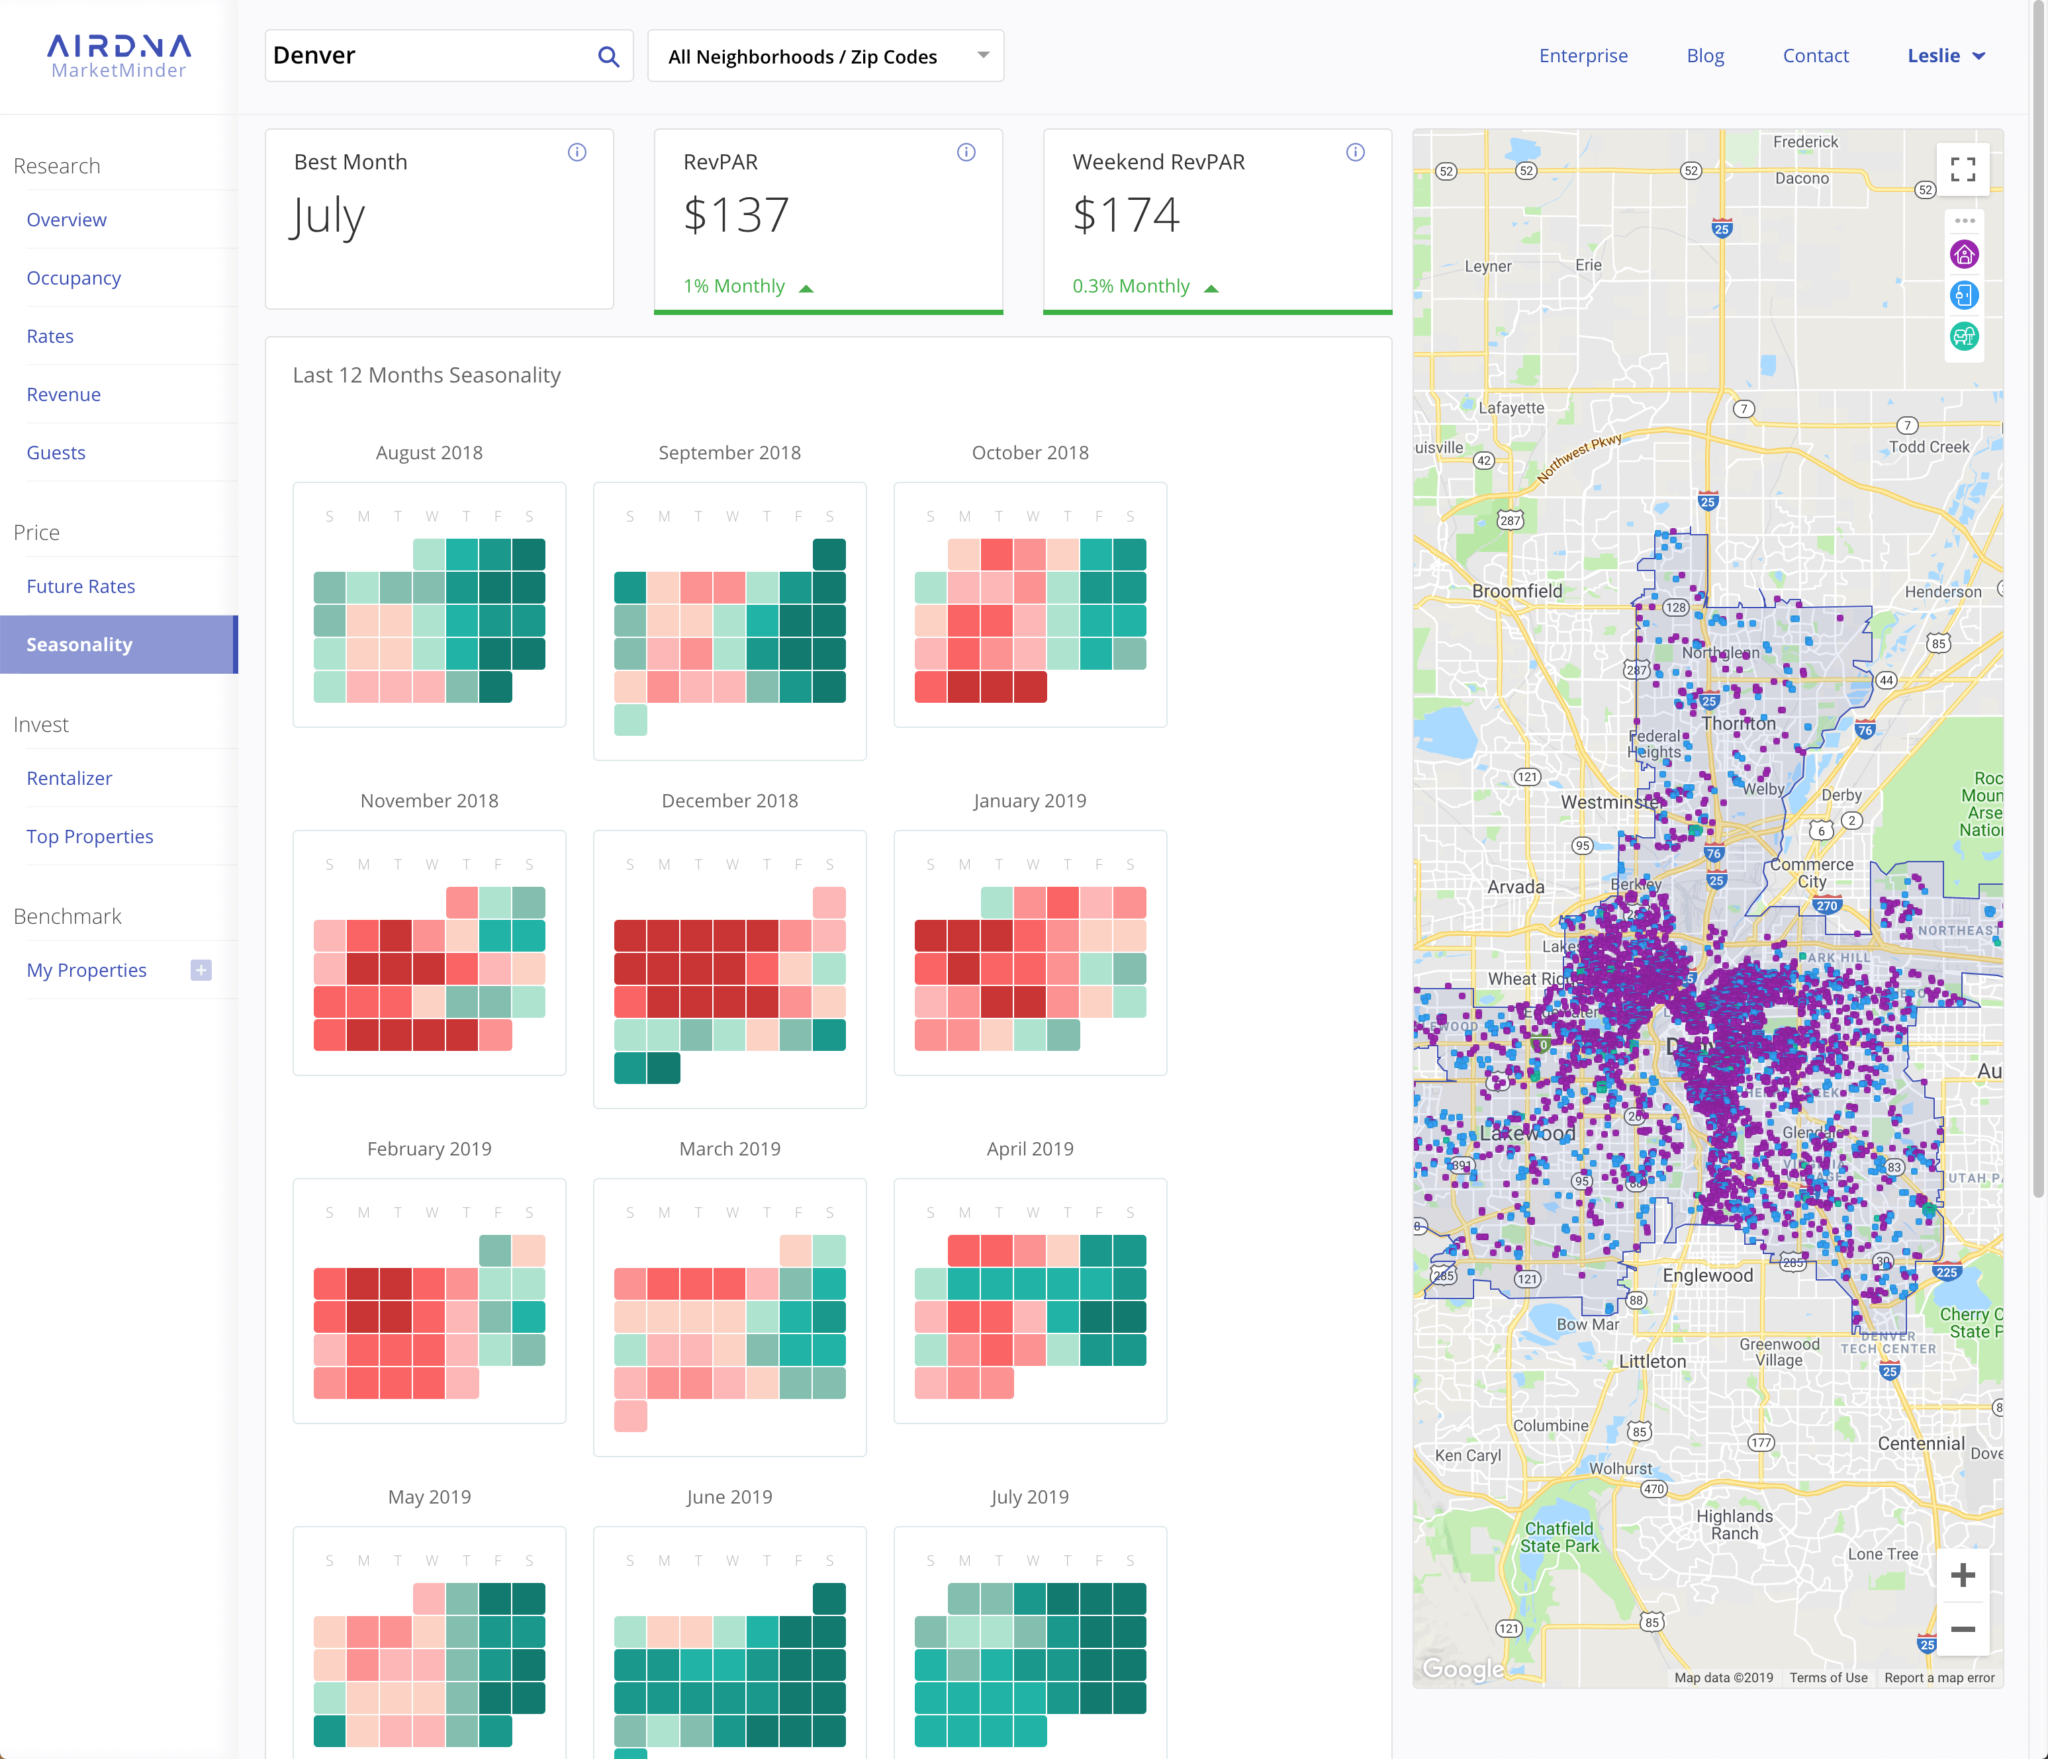Select the green shared room map filter icon

(1963, 337)
